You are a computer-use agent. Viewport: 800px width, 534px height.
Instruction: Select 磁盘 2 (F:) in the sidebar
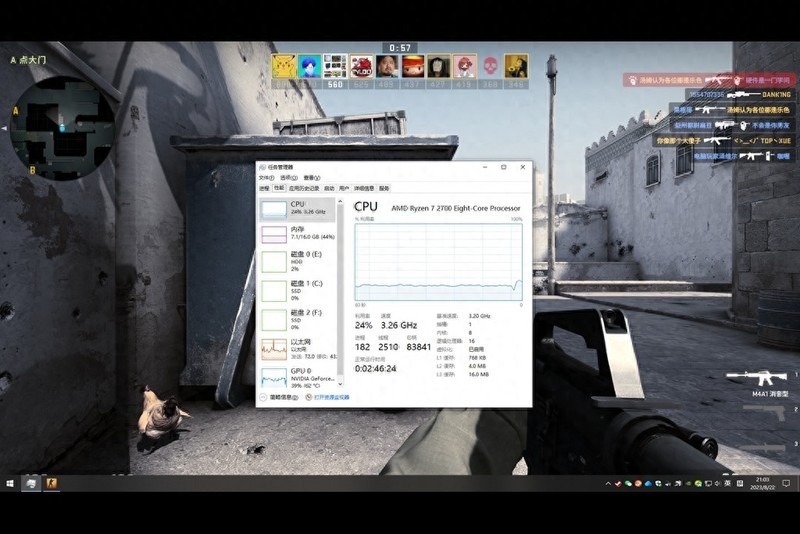297,320
